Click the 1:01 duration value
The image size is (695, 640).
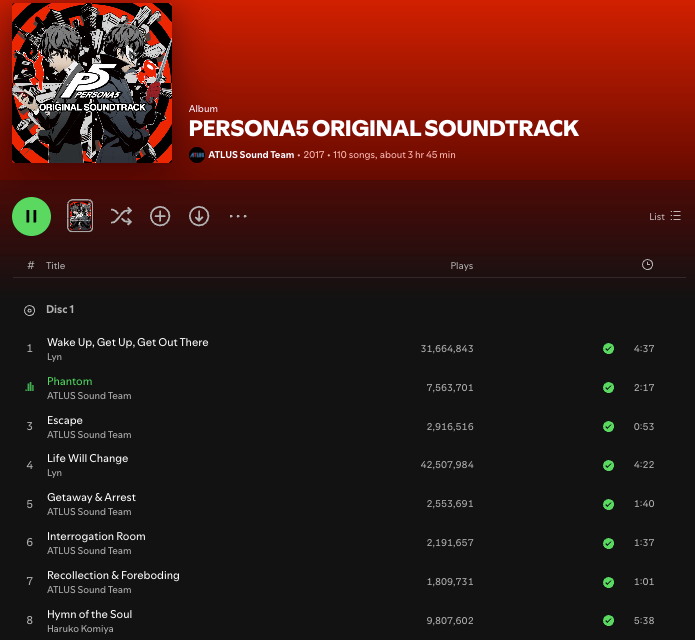pyautogui.click(x=644, y=582)
